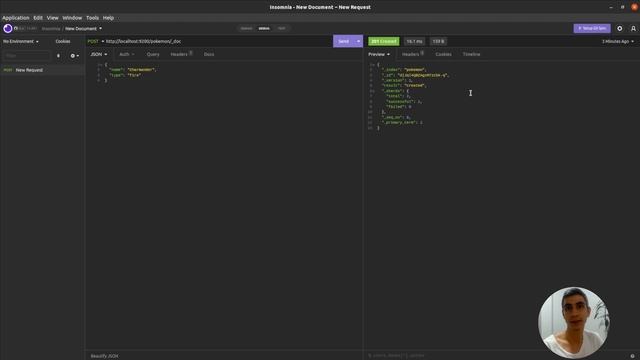Click the response time tag
Image resolution: width=640 pixels, height=360 pixels.
tap(414, 41)
